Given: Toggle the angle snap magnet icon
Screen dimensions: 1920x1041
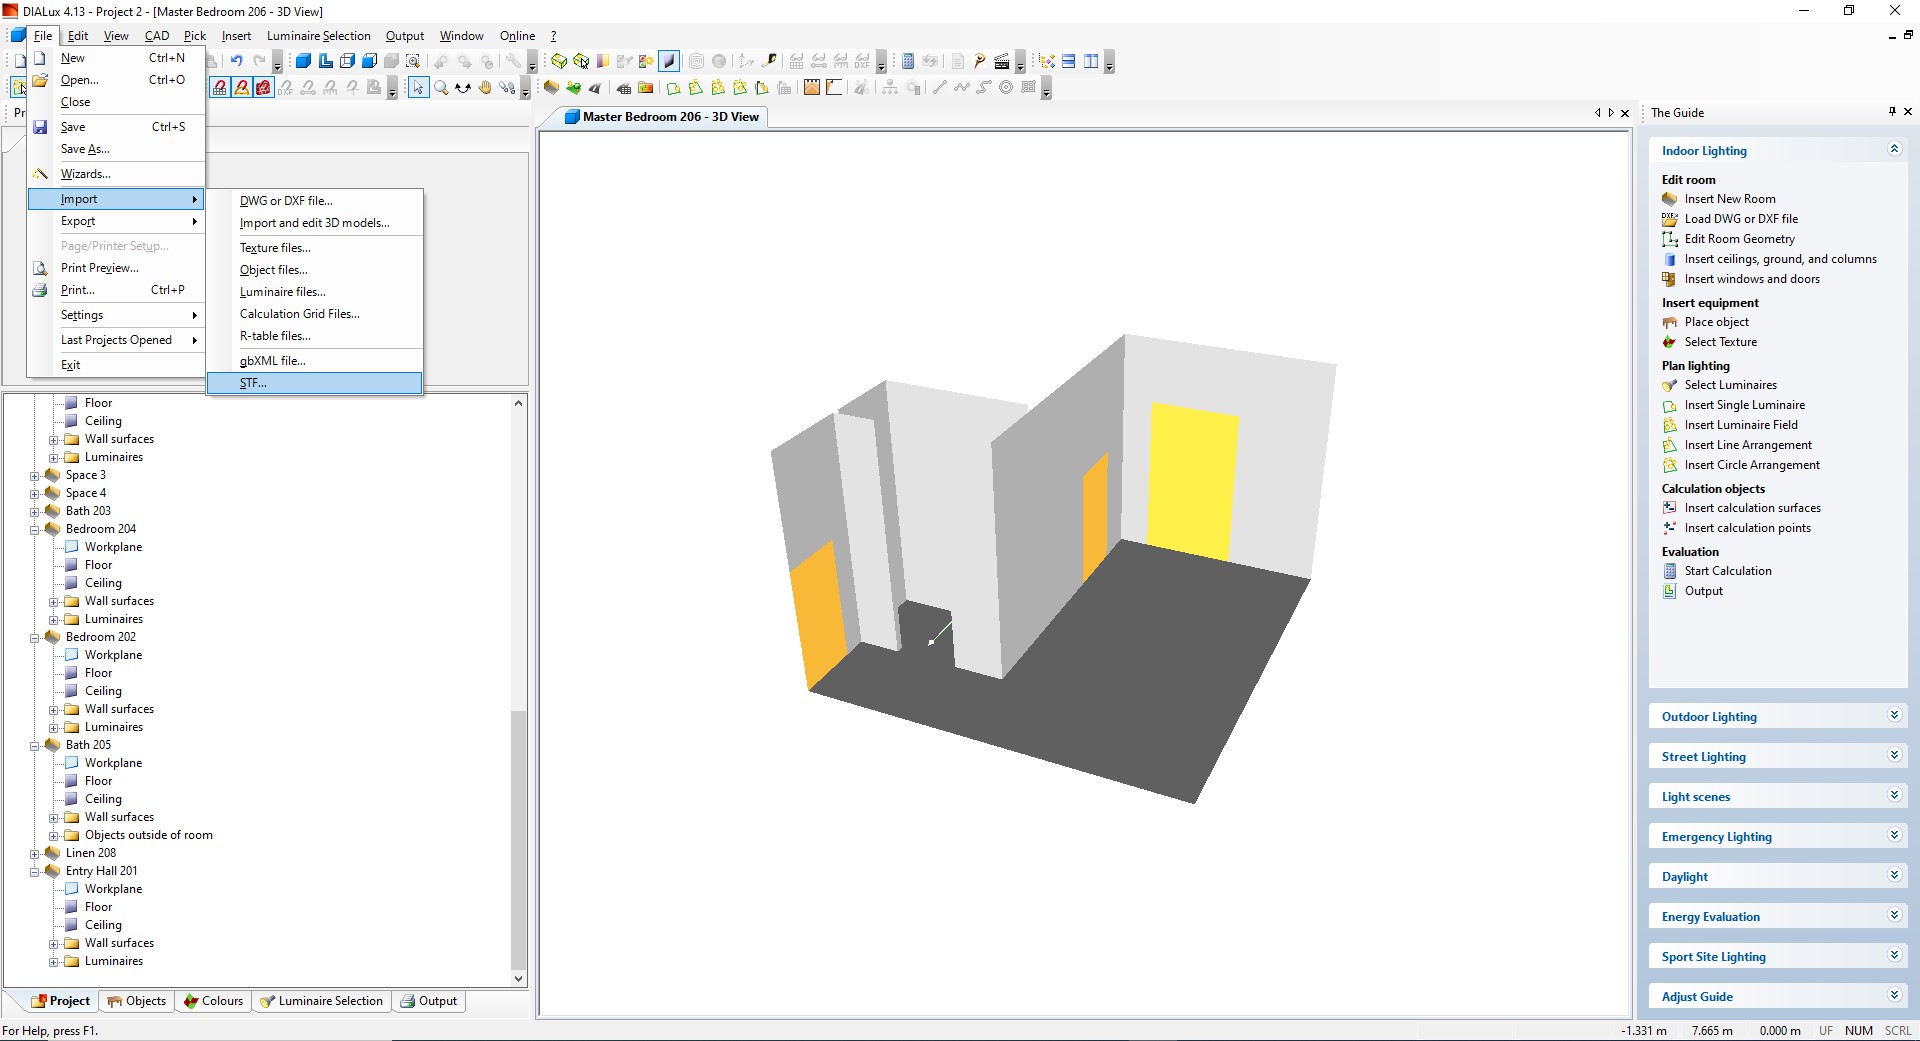Looking at the screenshot, I should tap(242, 87).
